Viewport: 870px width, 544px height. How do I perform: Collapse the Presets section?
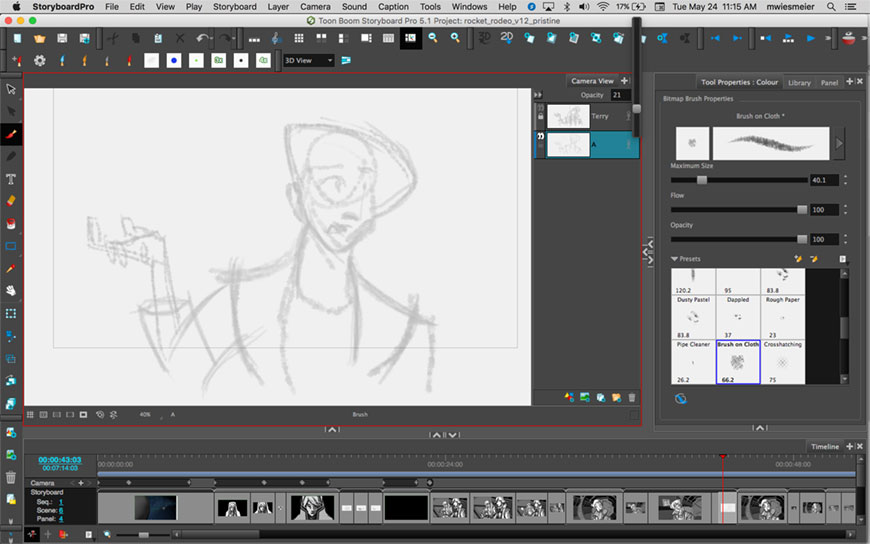click(674, 259)
